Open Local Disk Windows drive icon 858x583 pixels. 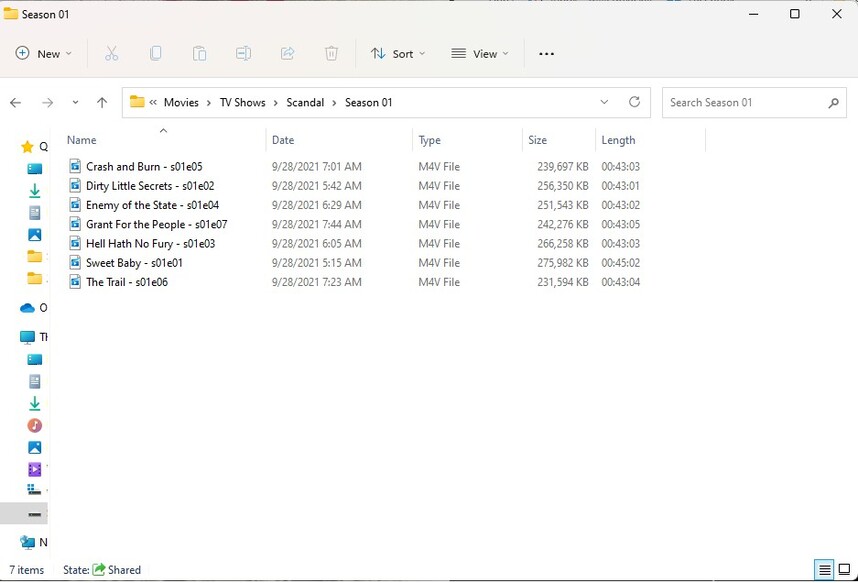(x=34, y=490)
